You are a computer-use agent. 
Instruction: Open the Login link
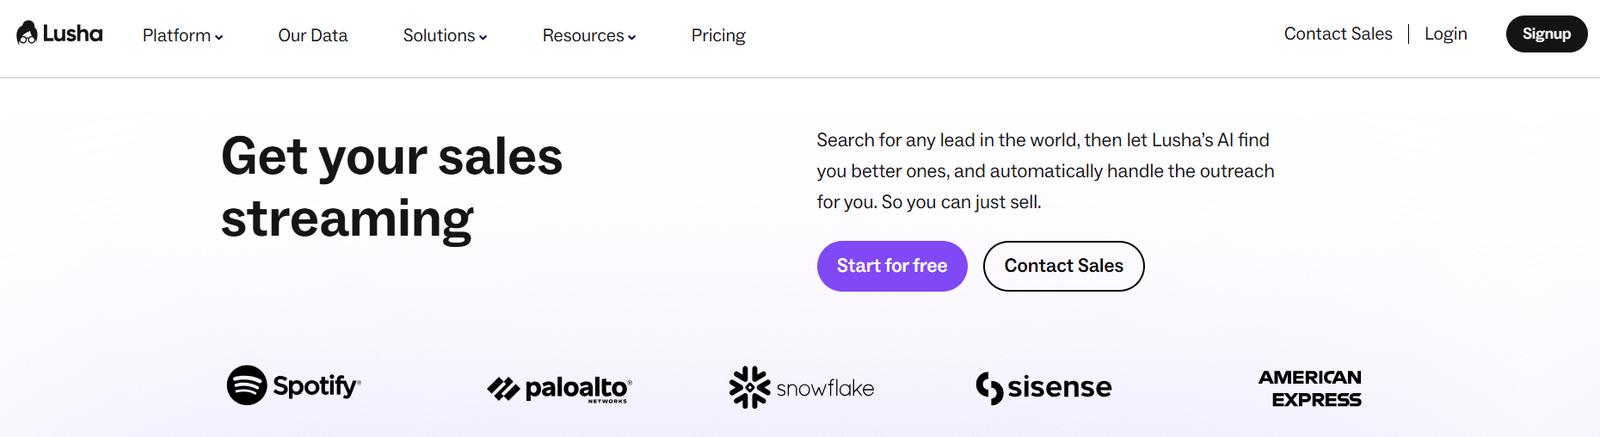tap(1445, 34)
